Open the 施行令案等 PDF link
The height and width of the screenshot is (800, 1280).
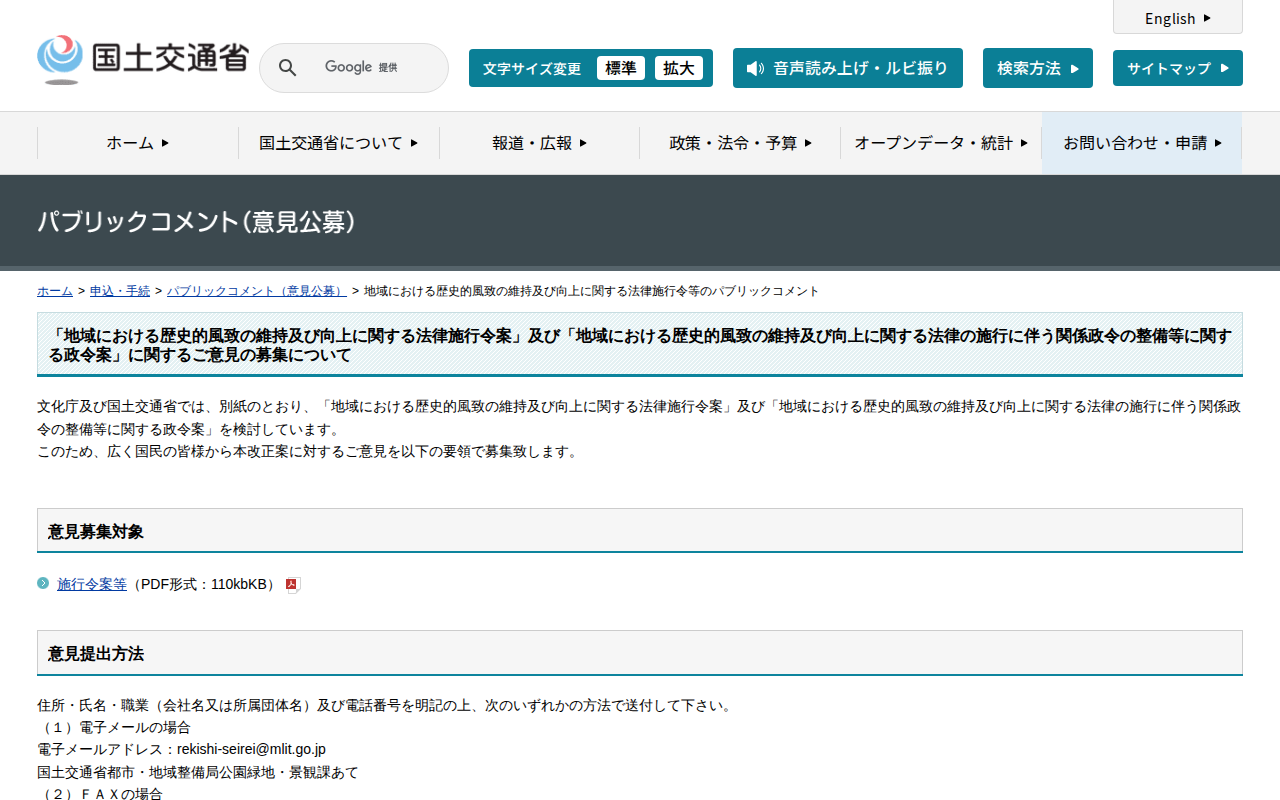(92, 584)
